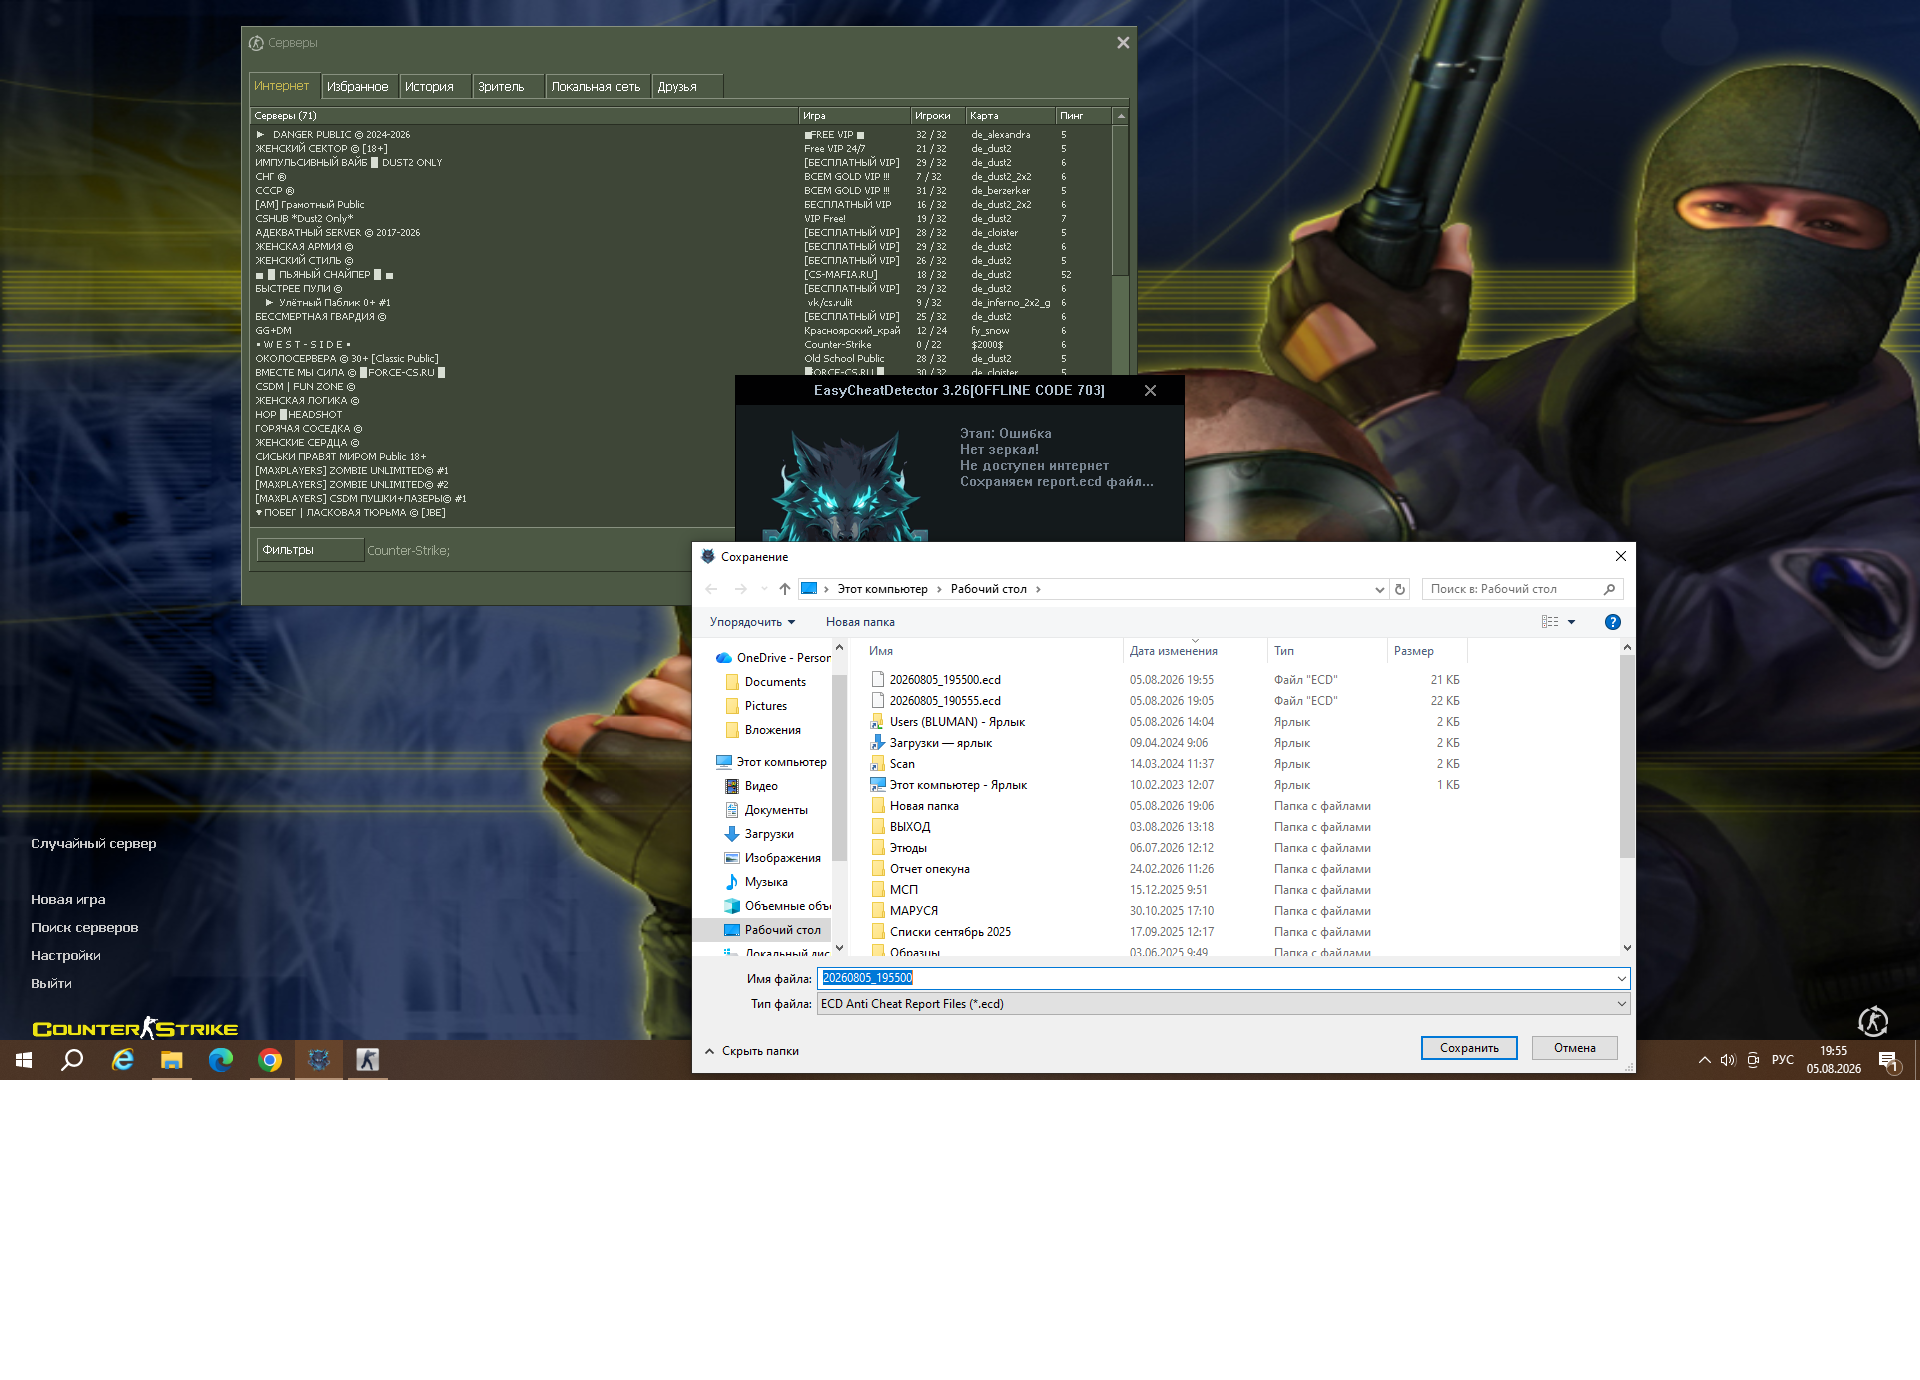Image resolution: width=1920 pixels, height=1380 pixels.
Task: Select file 20260805_195500.ecd
Action: (x=945, y=680)
